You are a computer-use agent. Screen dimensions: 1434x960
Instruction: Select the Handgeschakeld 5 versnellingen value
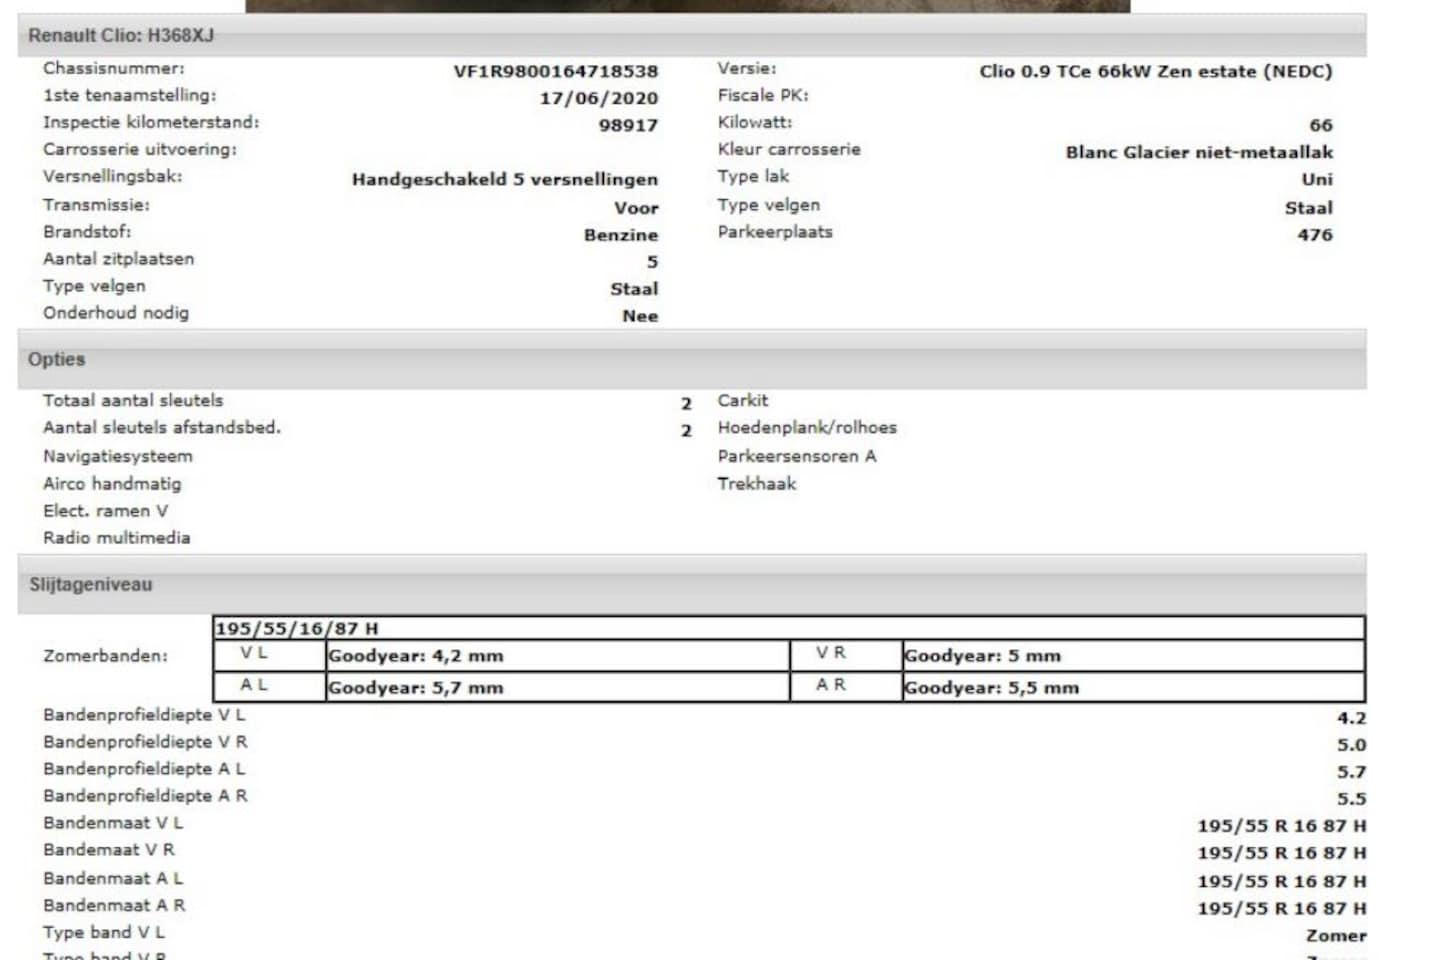[x=504, y=179]
